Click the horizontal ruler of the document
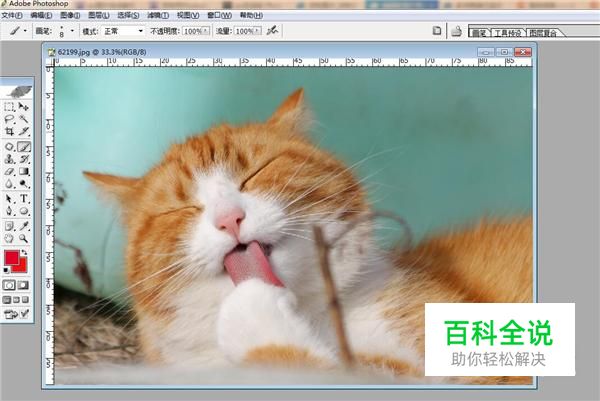Image resolution: width=600 pixels, height=401 pixels. coord(293,62)
